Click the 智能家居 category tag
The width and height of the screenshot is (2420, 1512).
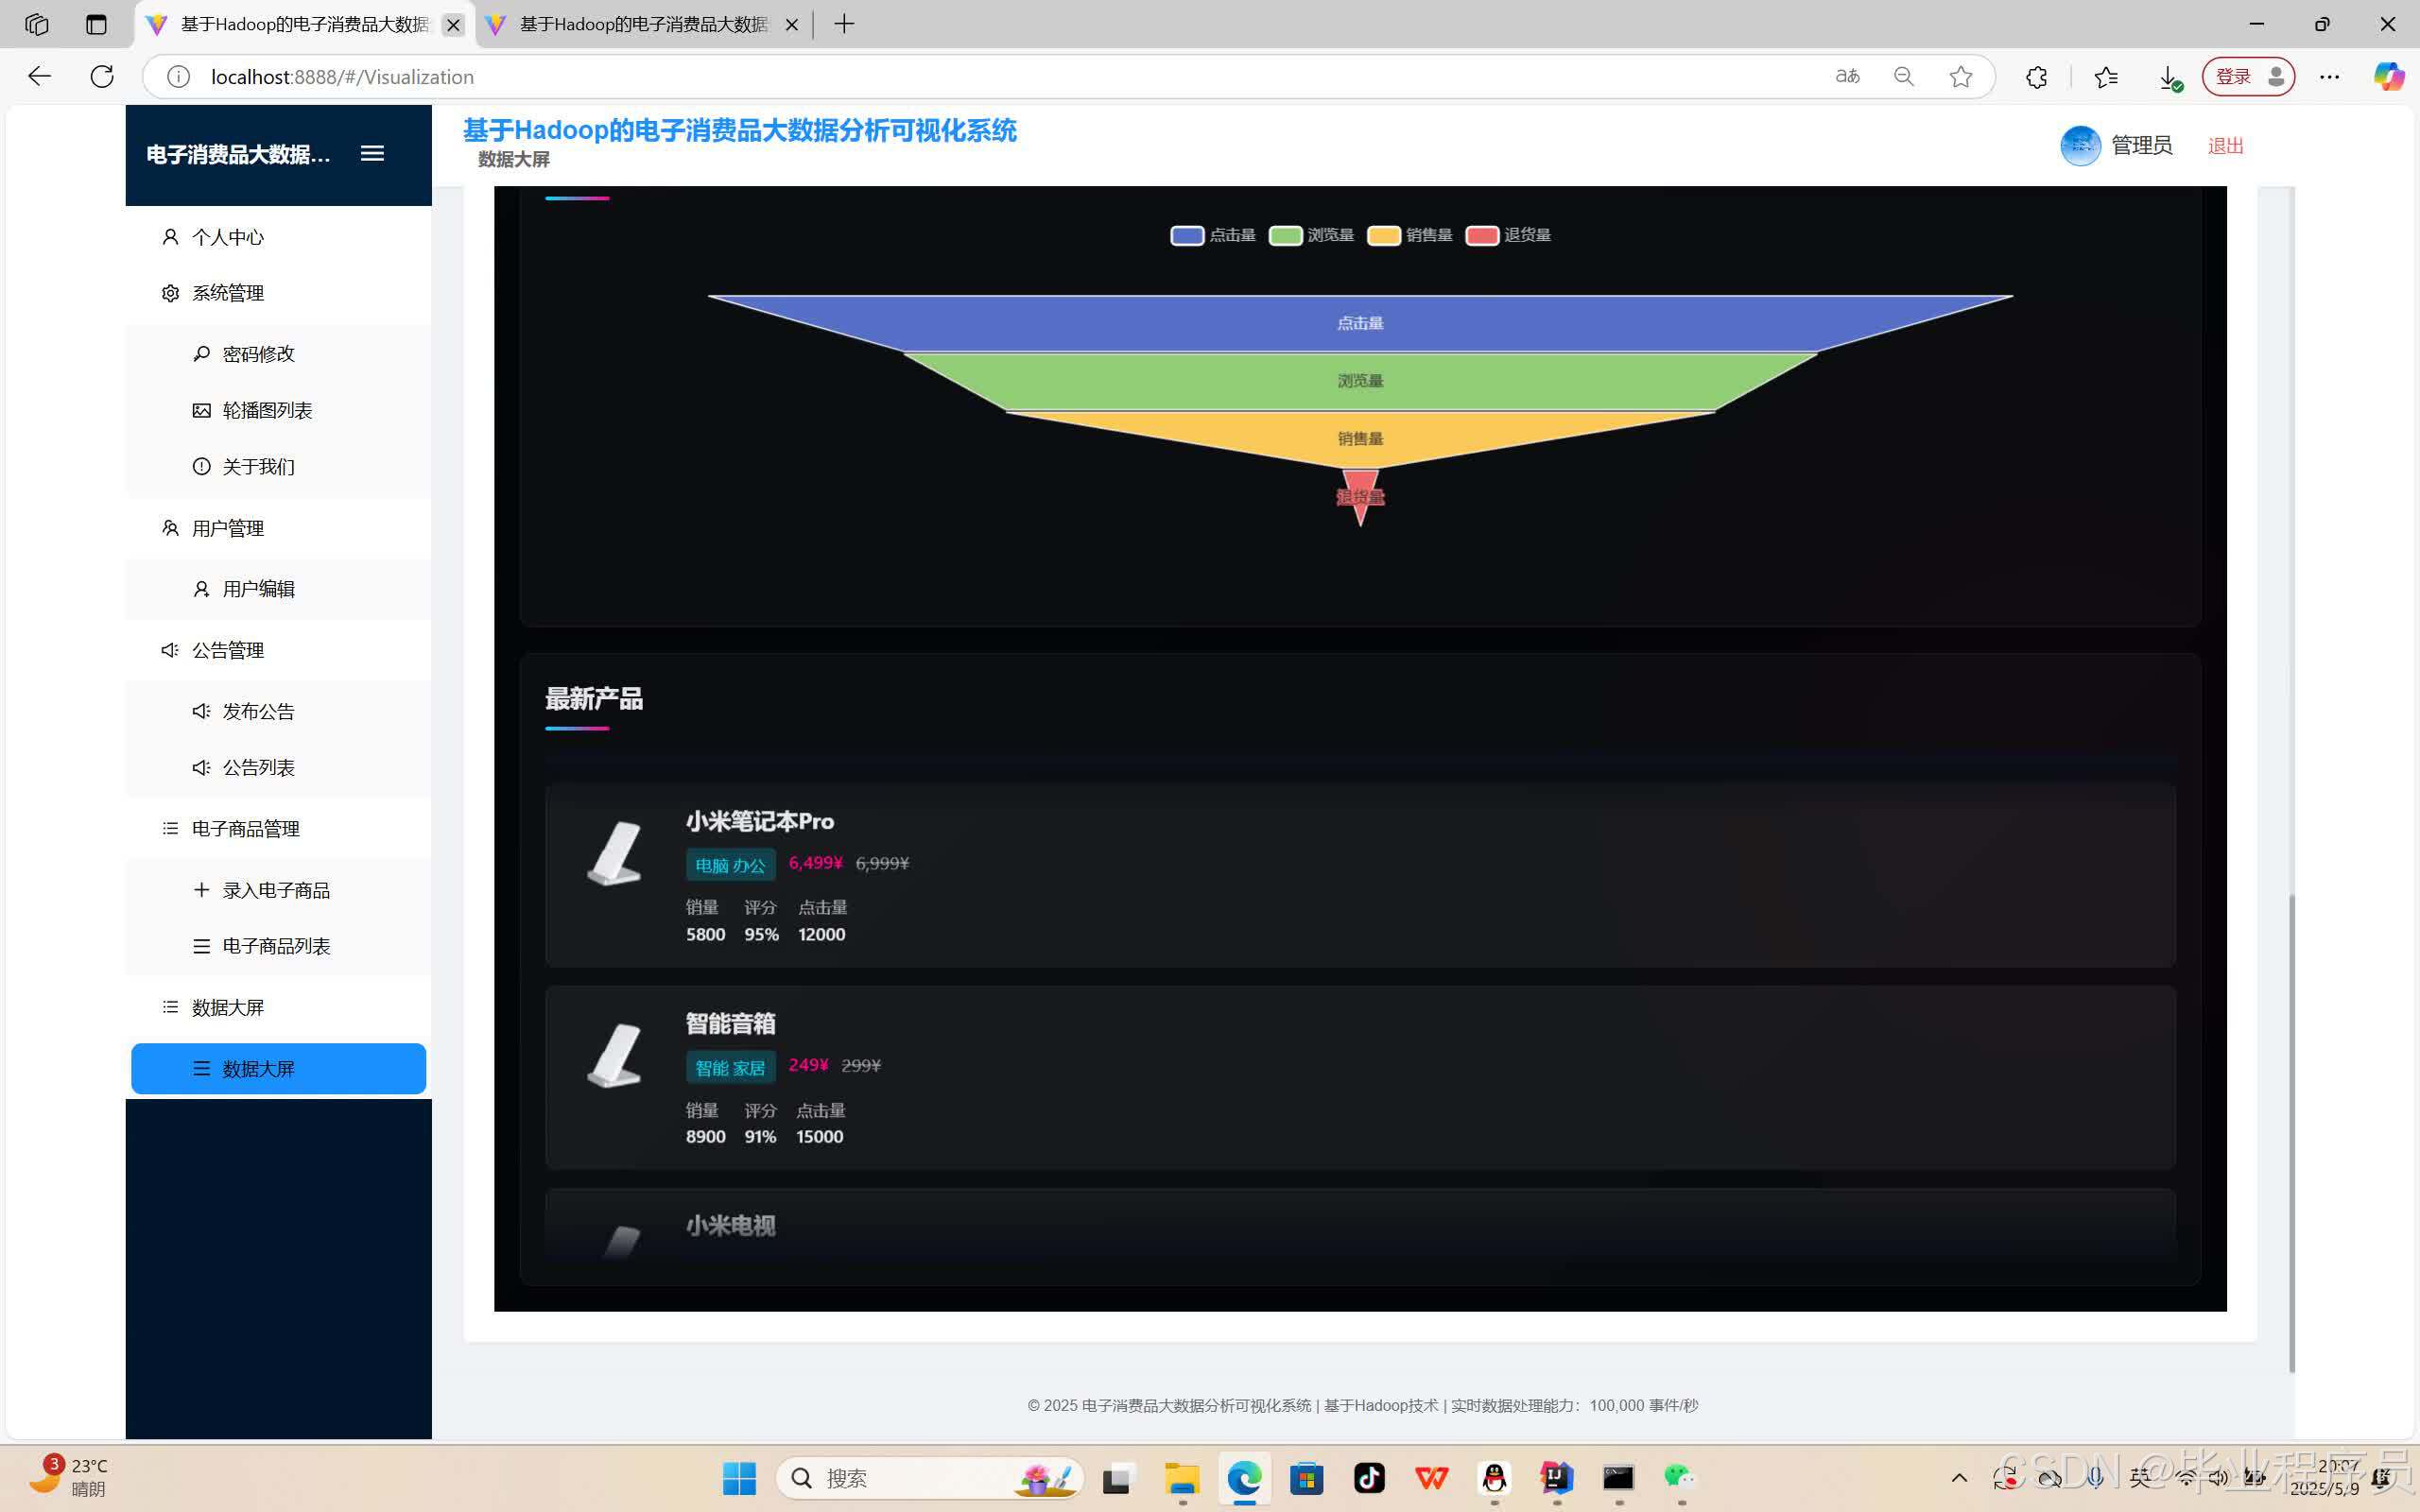pos(730,1067)
